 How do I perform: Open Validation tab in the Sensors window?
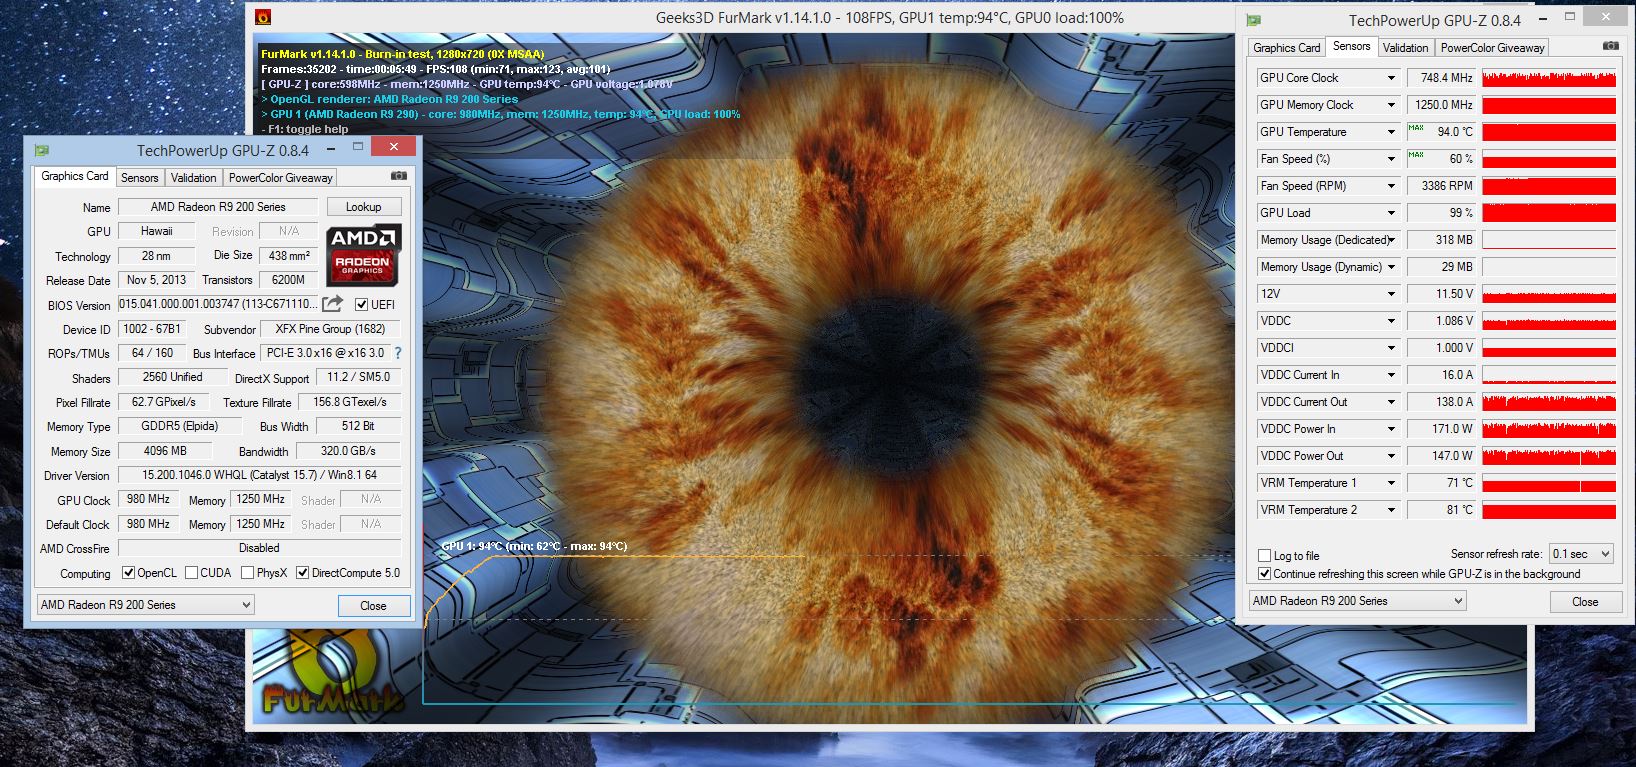click(1405, 48)
